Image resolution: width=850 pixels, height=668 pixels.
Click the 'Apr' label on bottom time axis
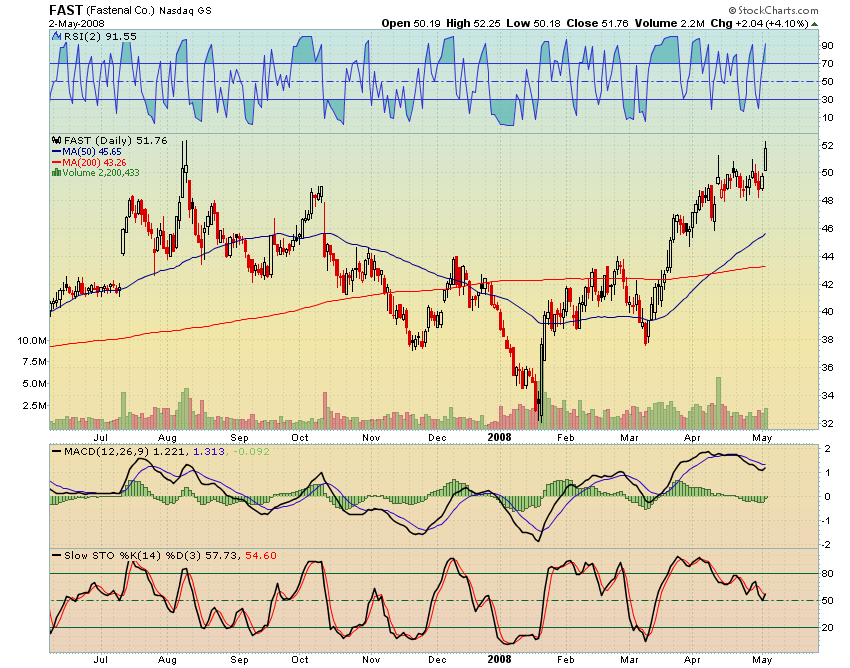tap(692, 660)
